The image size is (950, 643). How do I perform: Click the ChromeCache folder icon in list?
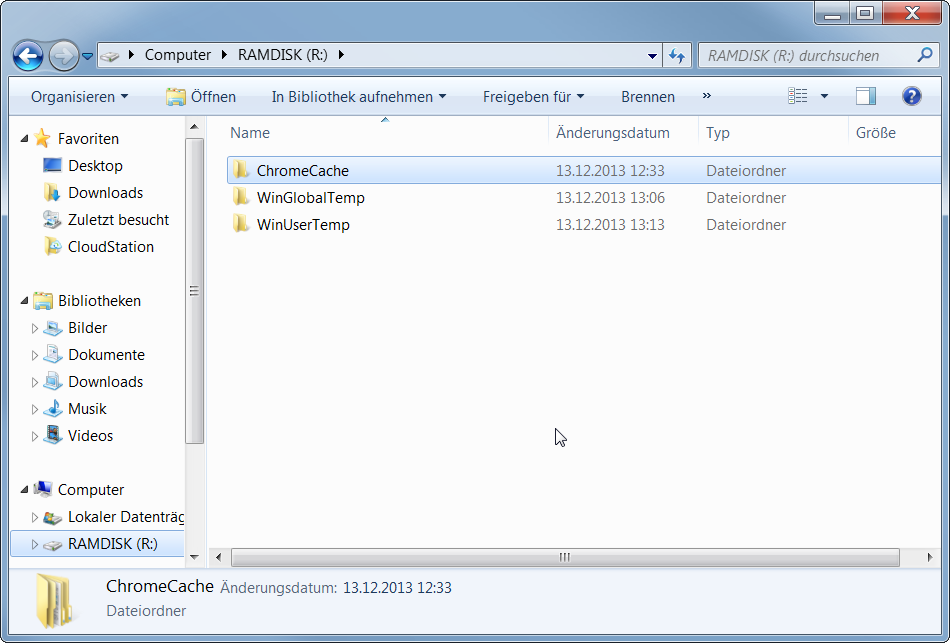click(x=240, y=171)
